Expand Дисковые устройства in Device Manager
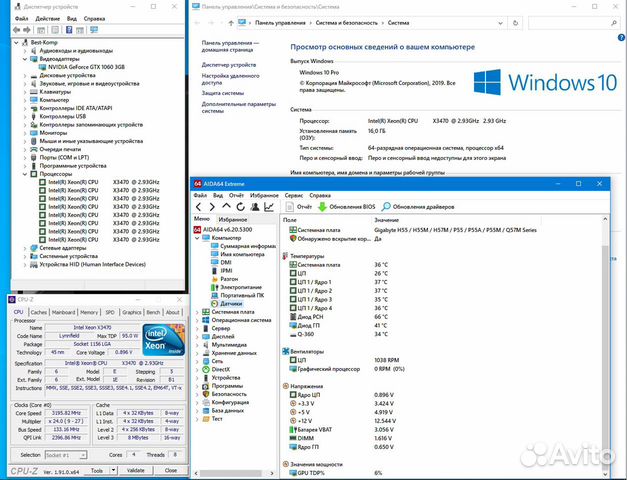Screen dimensions: 627x480 pos(25,75)
